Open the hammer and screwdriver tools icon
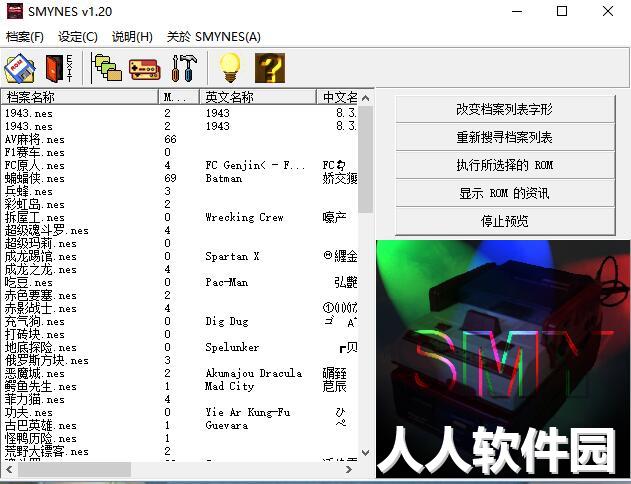This screenshot has width=631, height=484. coord(184,68)
